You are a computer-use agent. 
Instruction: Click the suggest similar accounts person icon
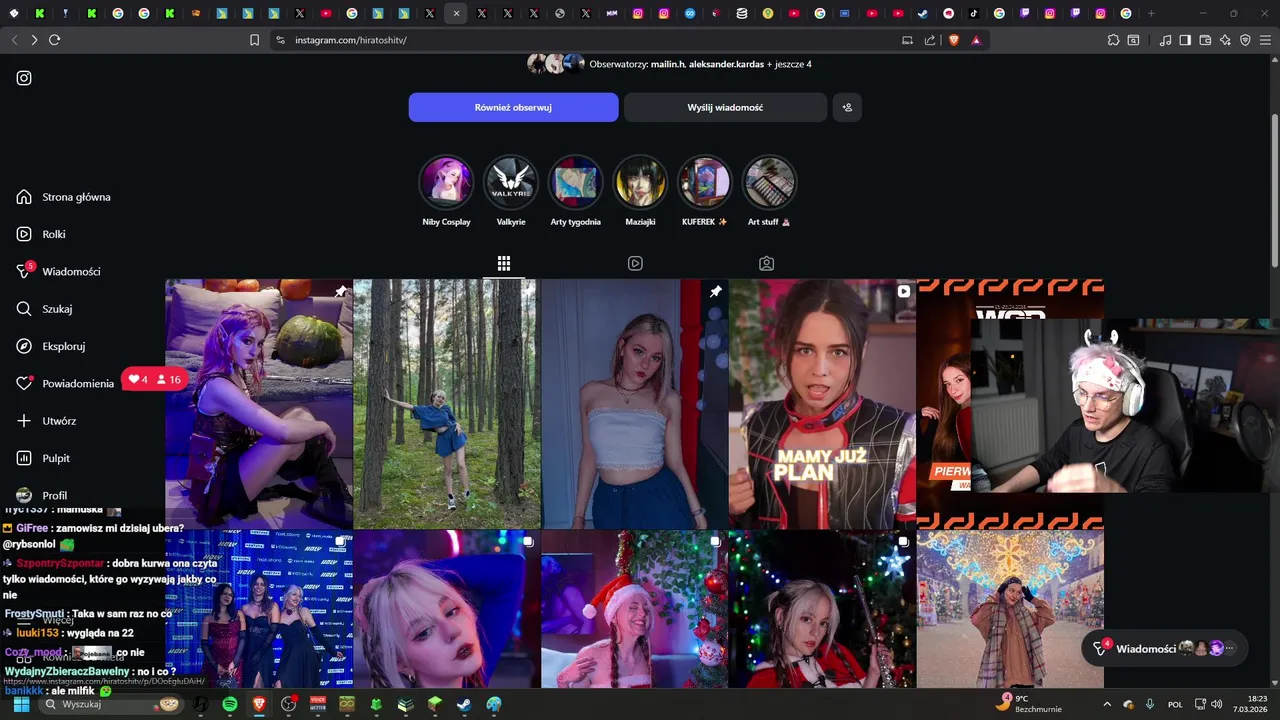(x=847, y=107)
